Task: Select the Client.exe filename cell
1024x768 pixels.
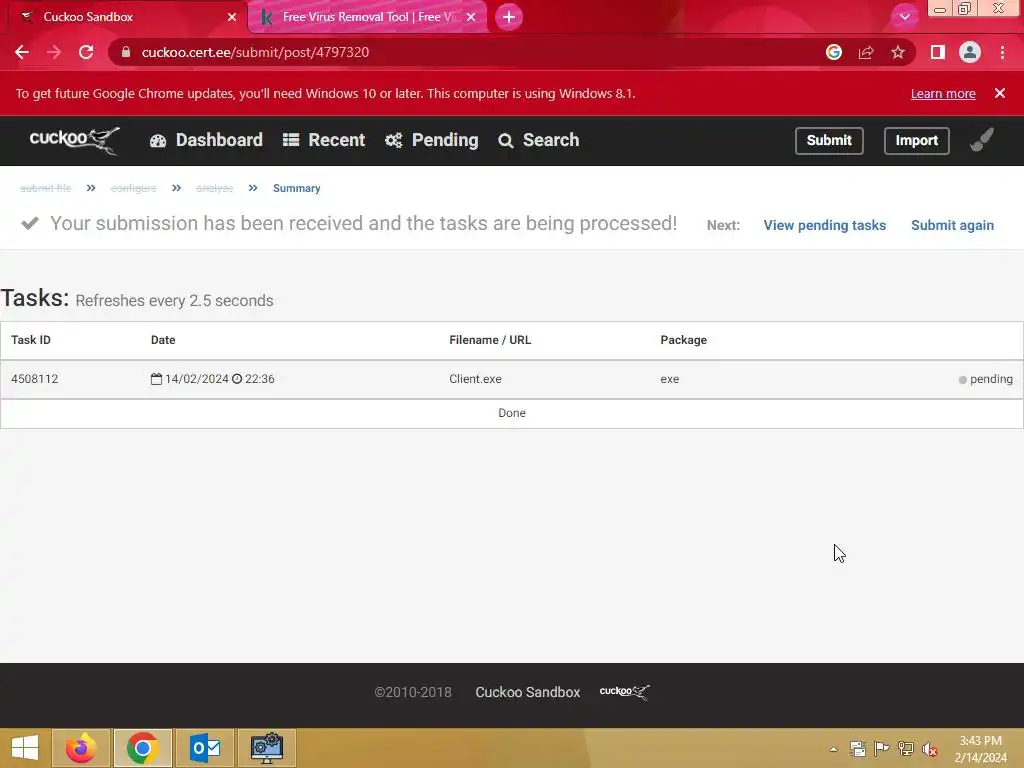Action: (475, 379)
